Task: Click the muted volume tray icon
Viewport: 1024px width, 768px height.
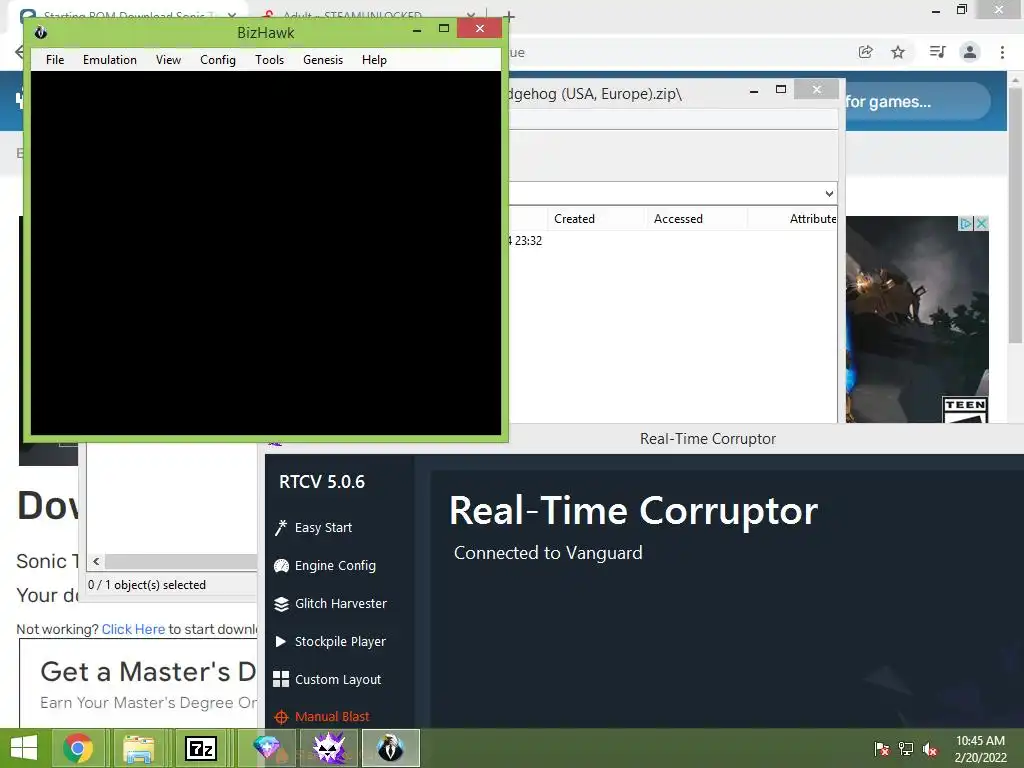Action: [x=930, y=749]
